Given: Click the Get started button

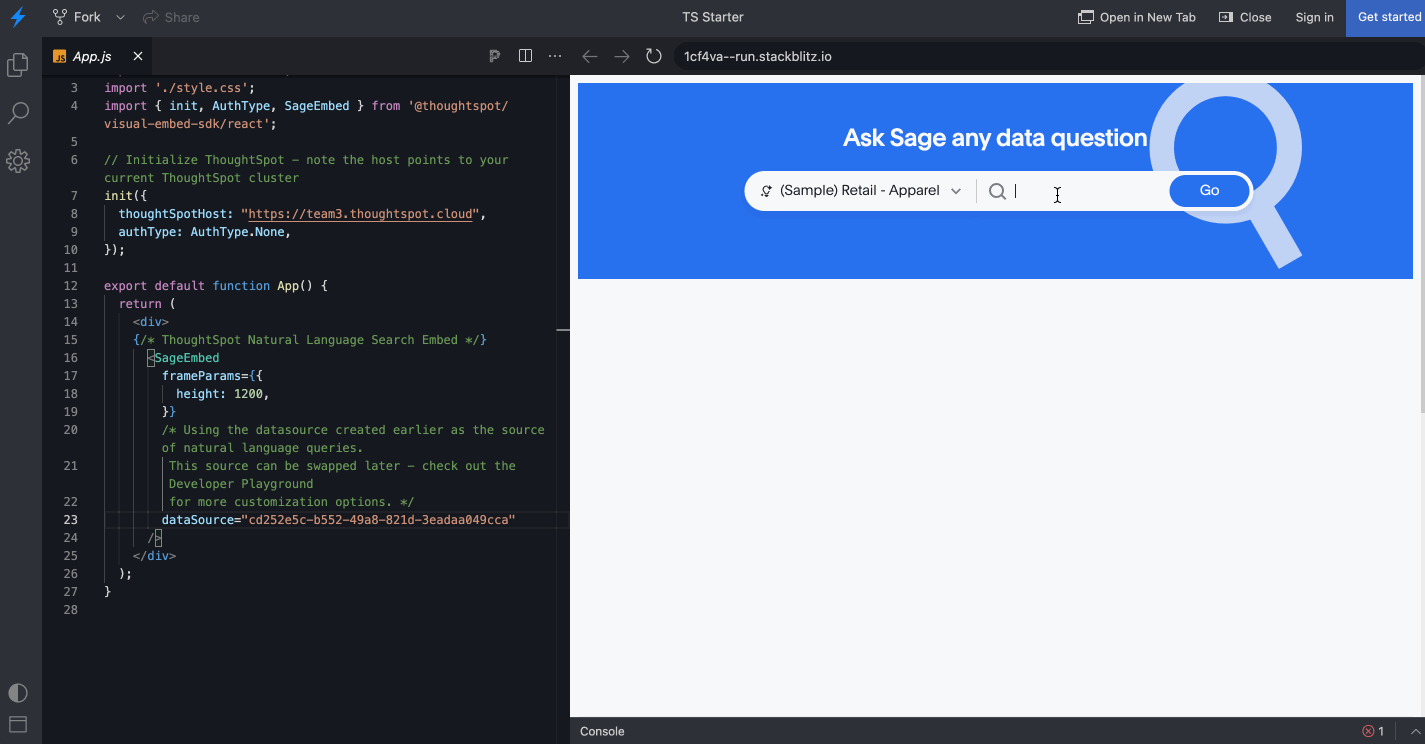Looking at the screenshot, I should click(1388, 17).
